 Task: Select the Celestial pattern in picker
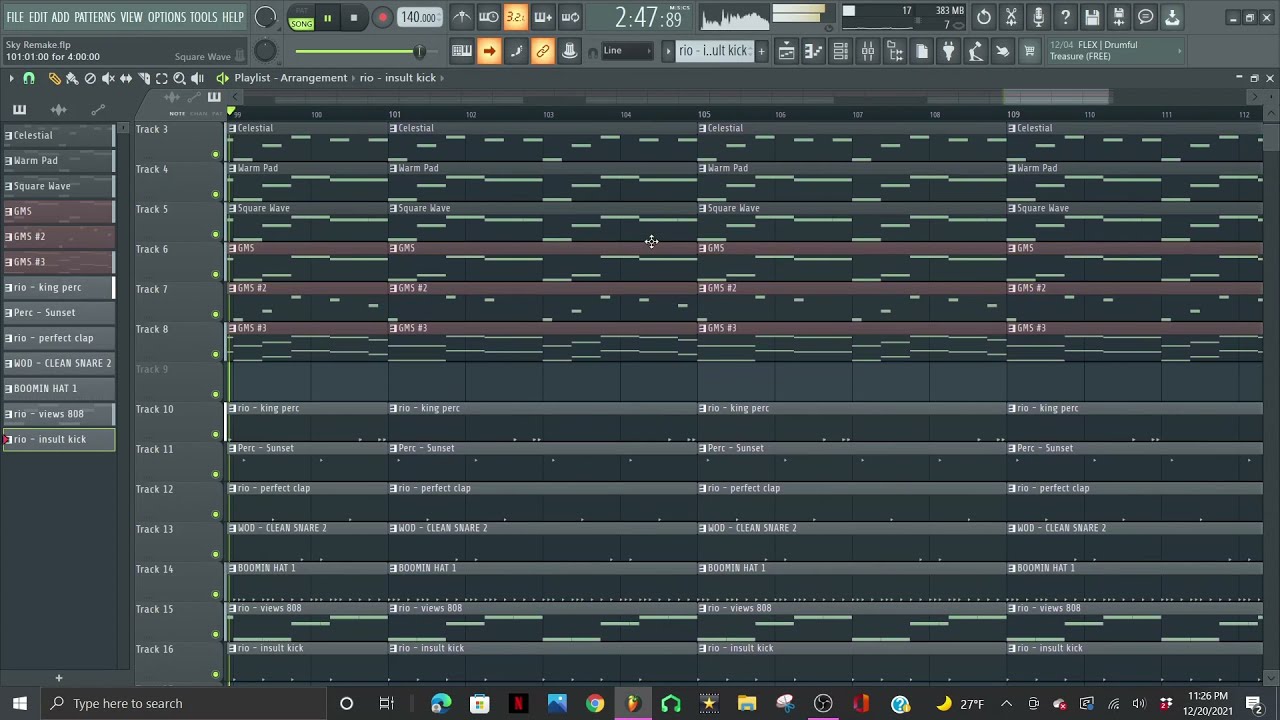[59, 135]
